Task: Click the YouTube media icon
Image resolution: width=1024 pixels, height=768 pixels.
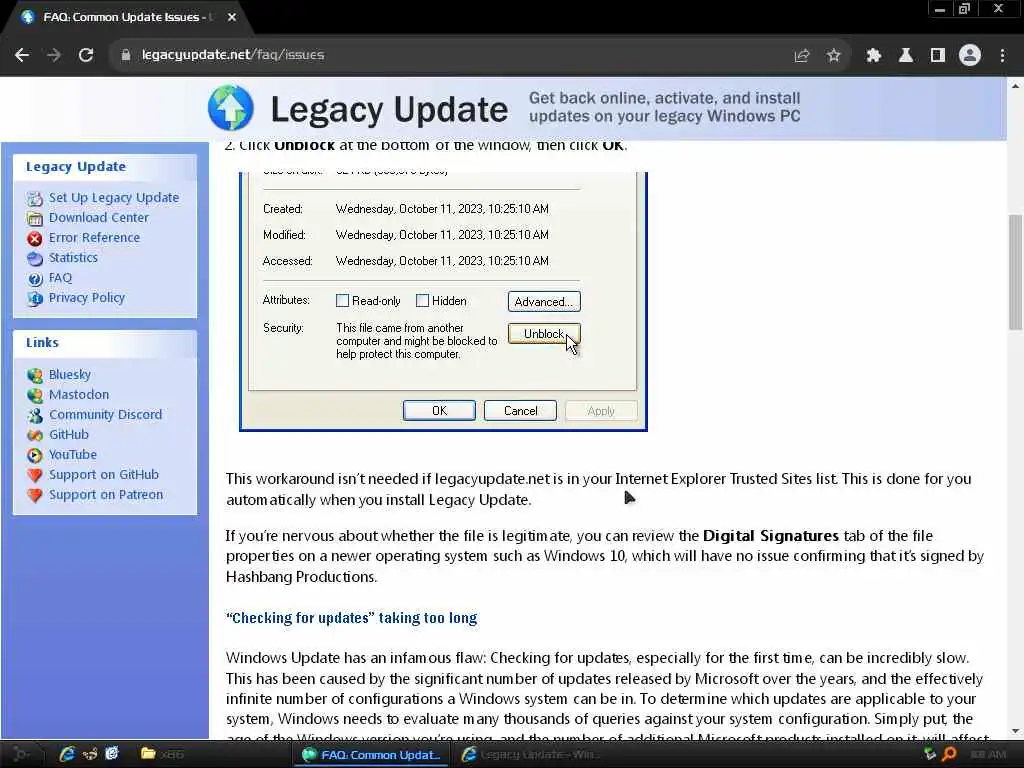Action: point(35,455)
